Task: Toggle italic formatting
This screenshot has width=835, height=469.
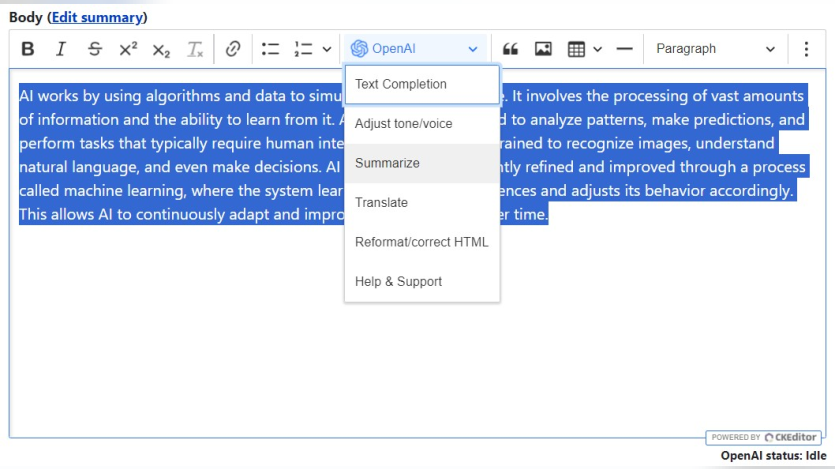Action: point(61,49)
